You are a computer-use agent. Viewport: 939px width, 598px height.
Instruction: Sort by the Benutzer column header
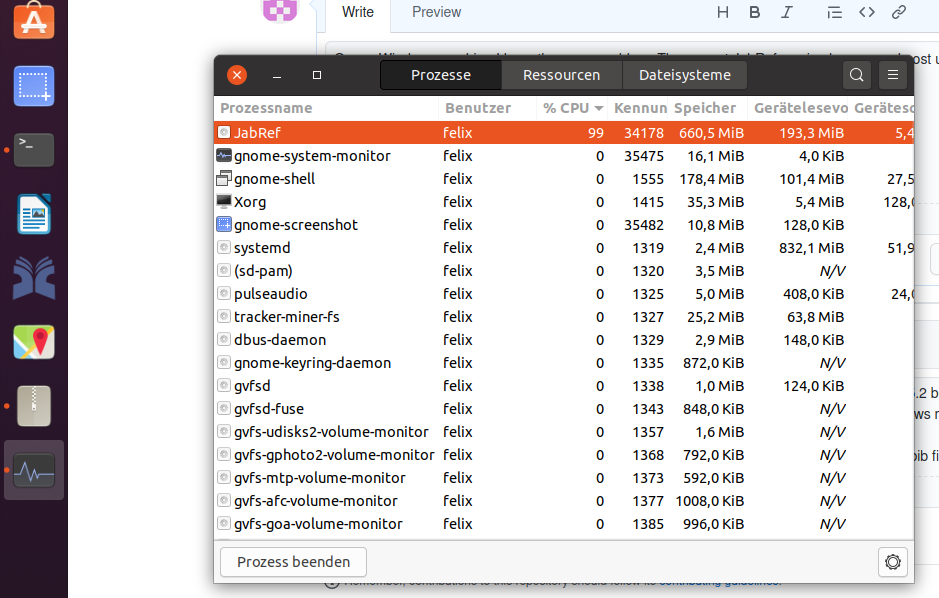pos(487,108)
